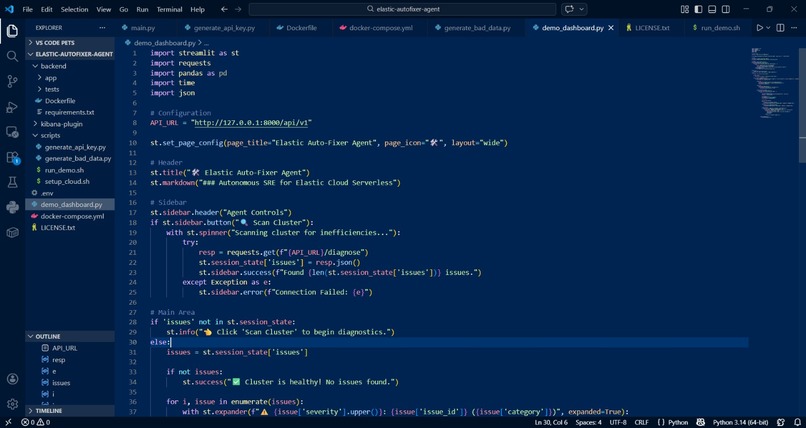806x428 pixels.
Task: Open the Run button dropdown arrow
Action: pyautogui.click(x=768, y=28)
